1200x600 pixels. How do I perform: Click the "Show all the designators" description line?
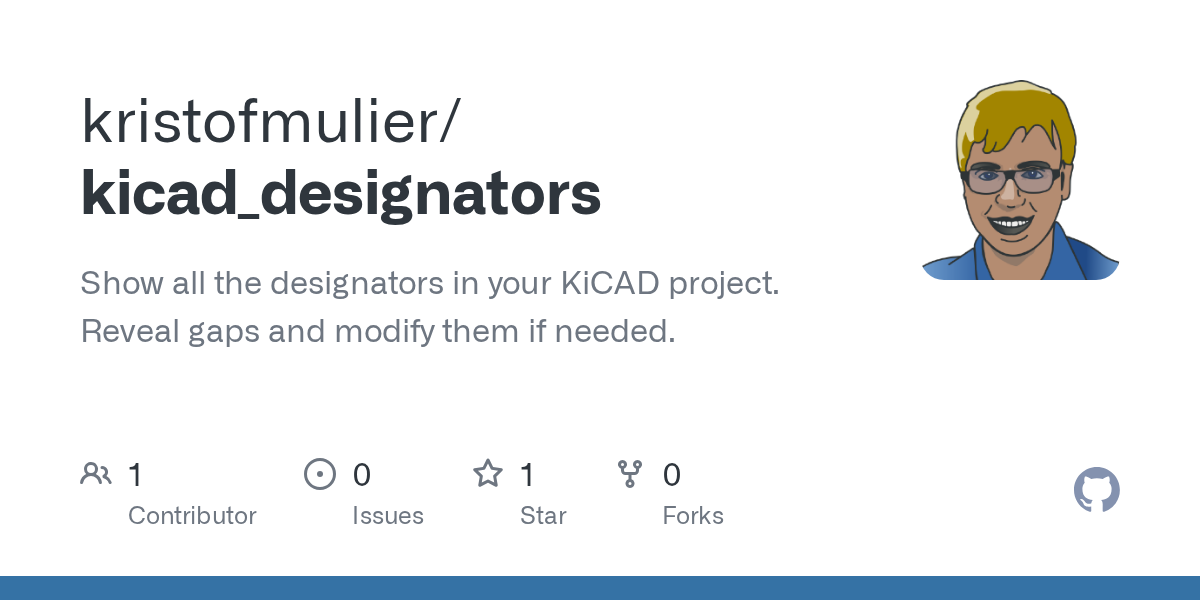point(430,283)
